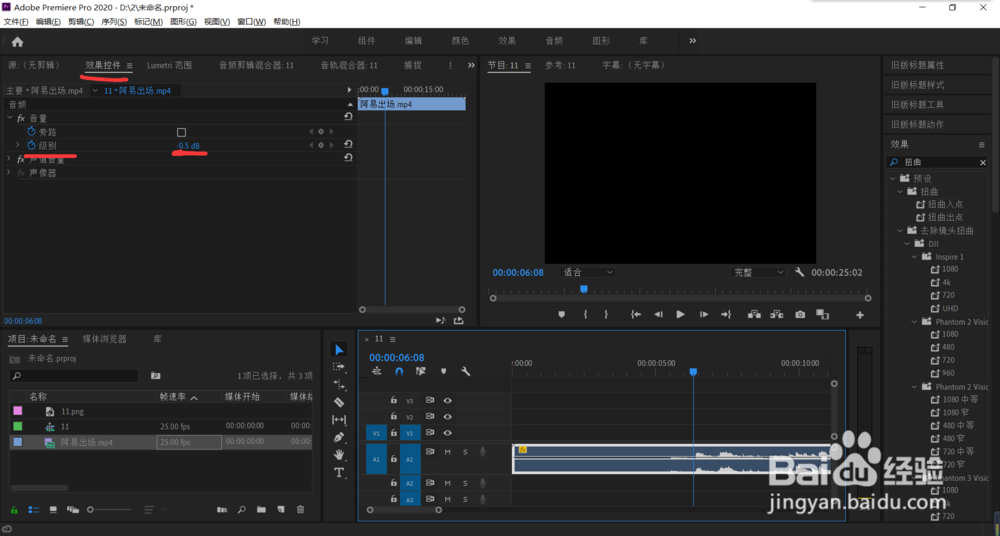1000x536 pixels.
Task: Toggle Bypass checkbox for Volume
Action: click(181, 132)
